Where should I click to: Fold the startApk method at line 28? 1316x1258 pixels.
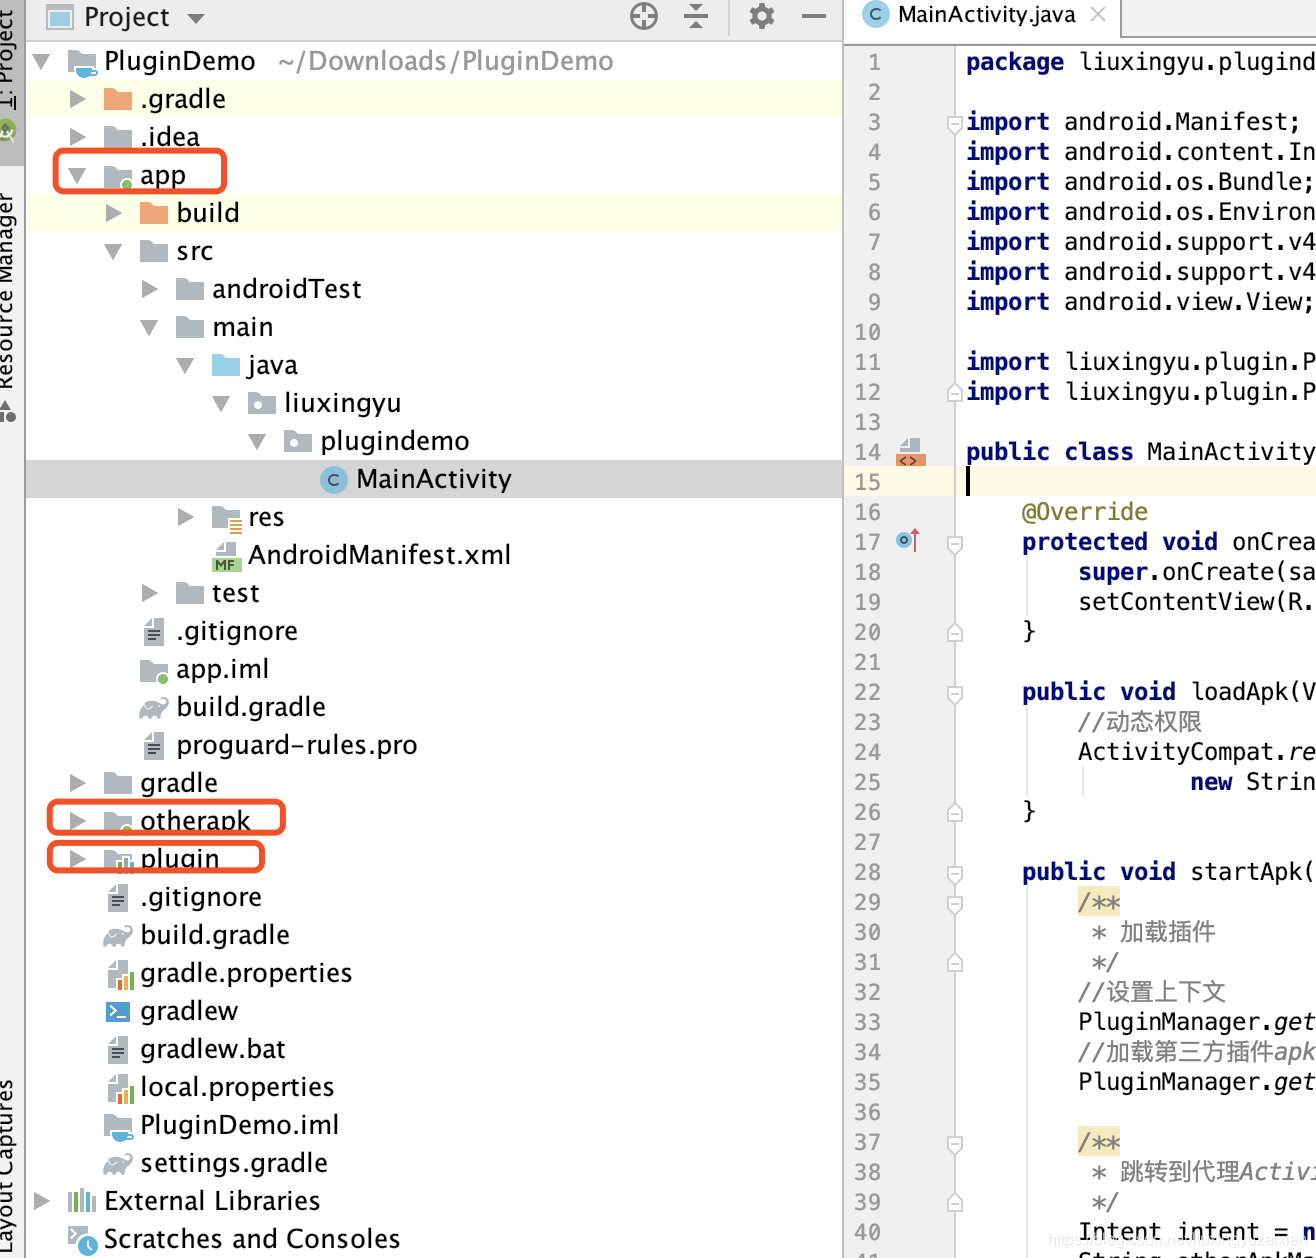(x=954, y=874)
